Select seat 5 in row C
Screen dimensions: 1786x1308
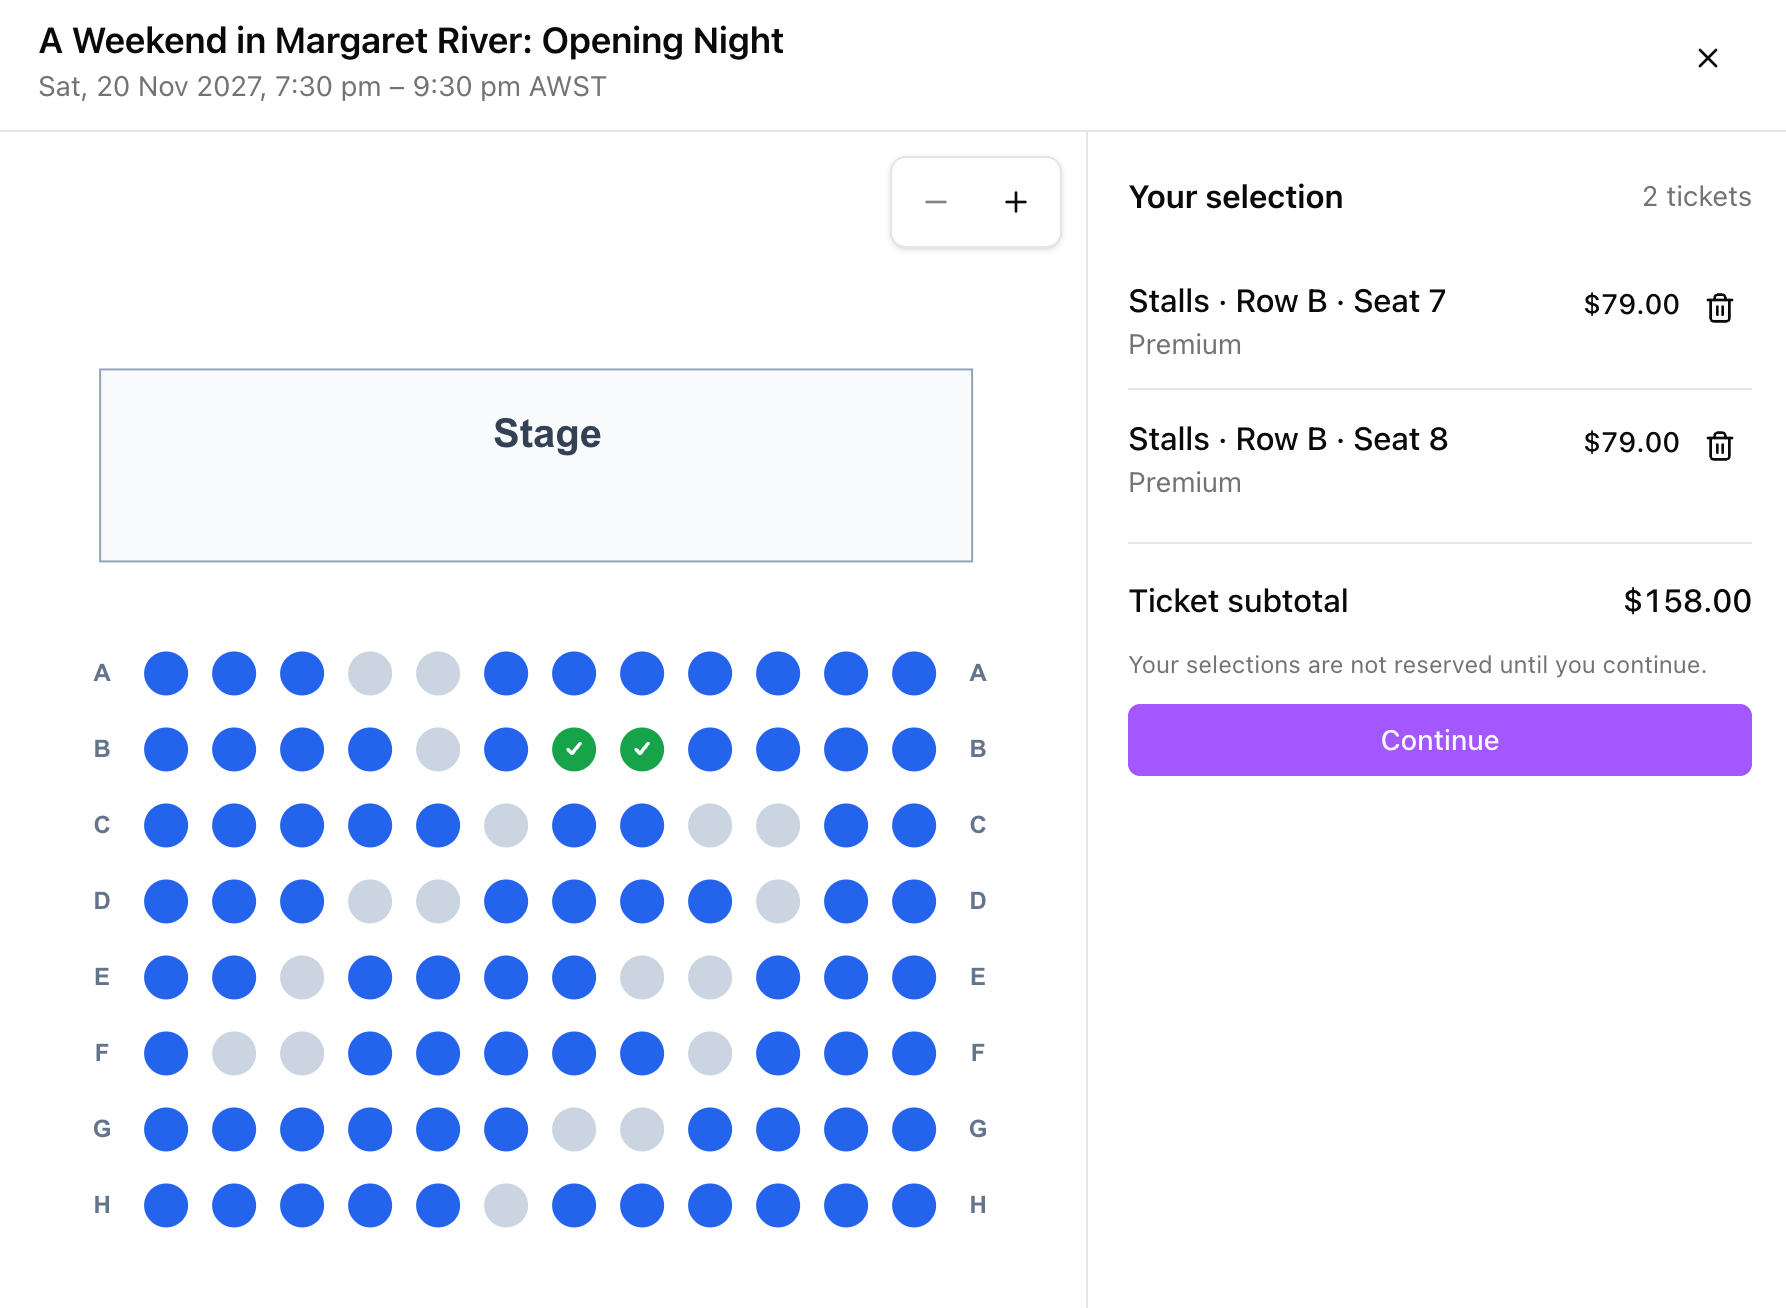pyautogui.click(x=438, y=825)
